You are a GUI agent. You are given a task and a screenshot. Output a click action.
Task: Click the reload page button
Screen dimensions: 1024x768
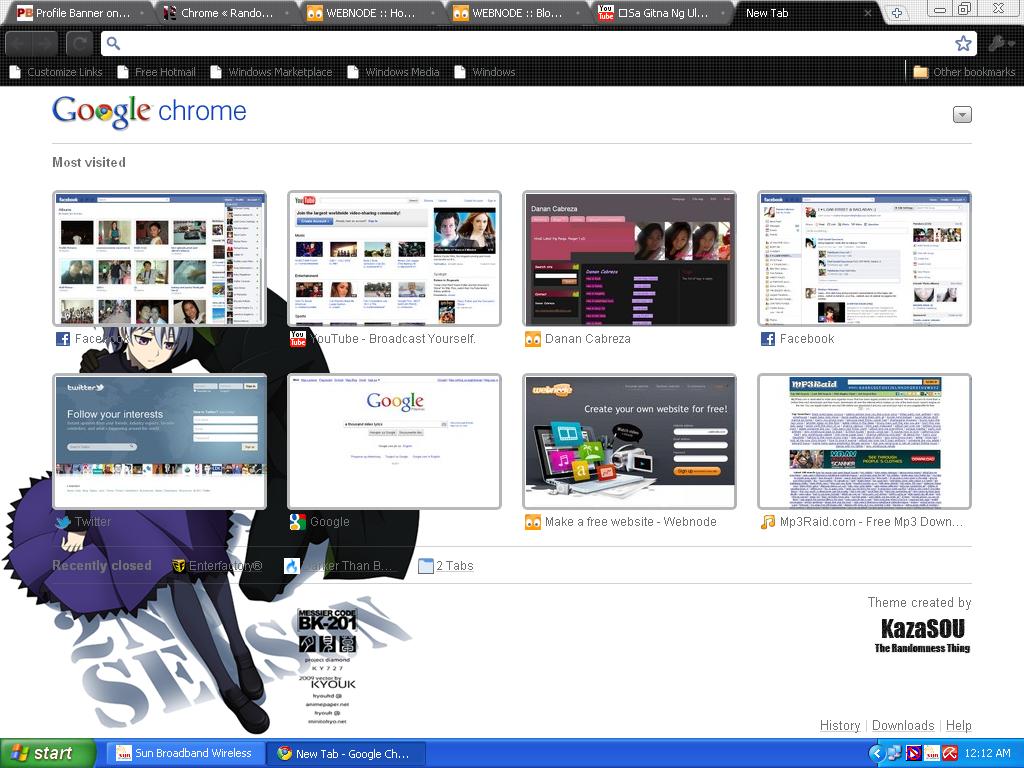[79, 43]
